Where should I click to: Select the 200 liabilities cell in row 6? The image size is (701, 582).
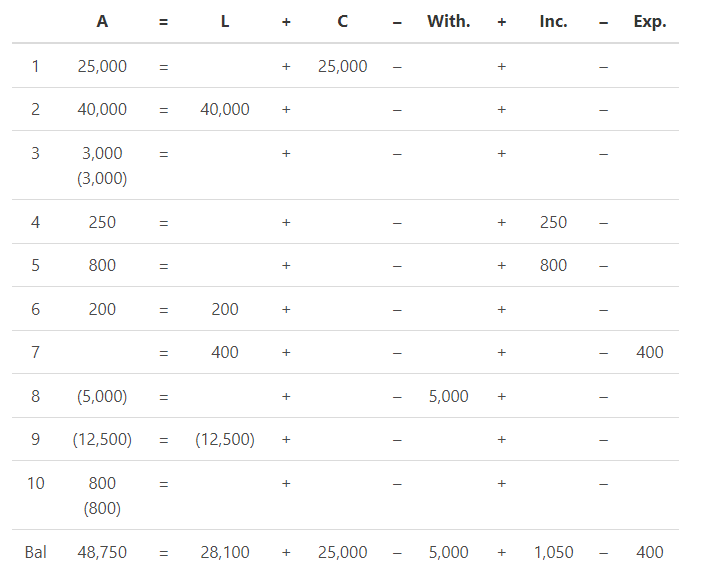click(225, 309)
